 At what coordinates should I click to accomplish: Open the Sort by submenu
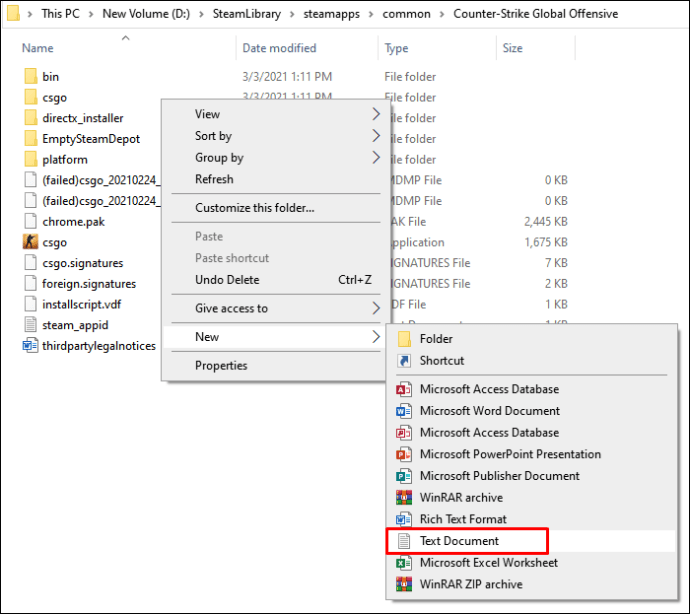pos(276,136)
